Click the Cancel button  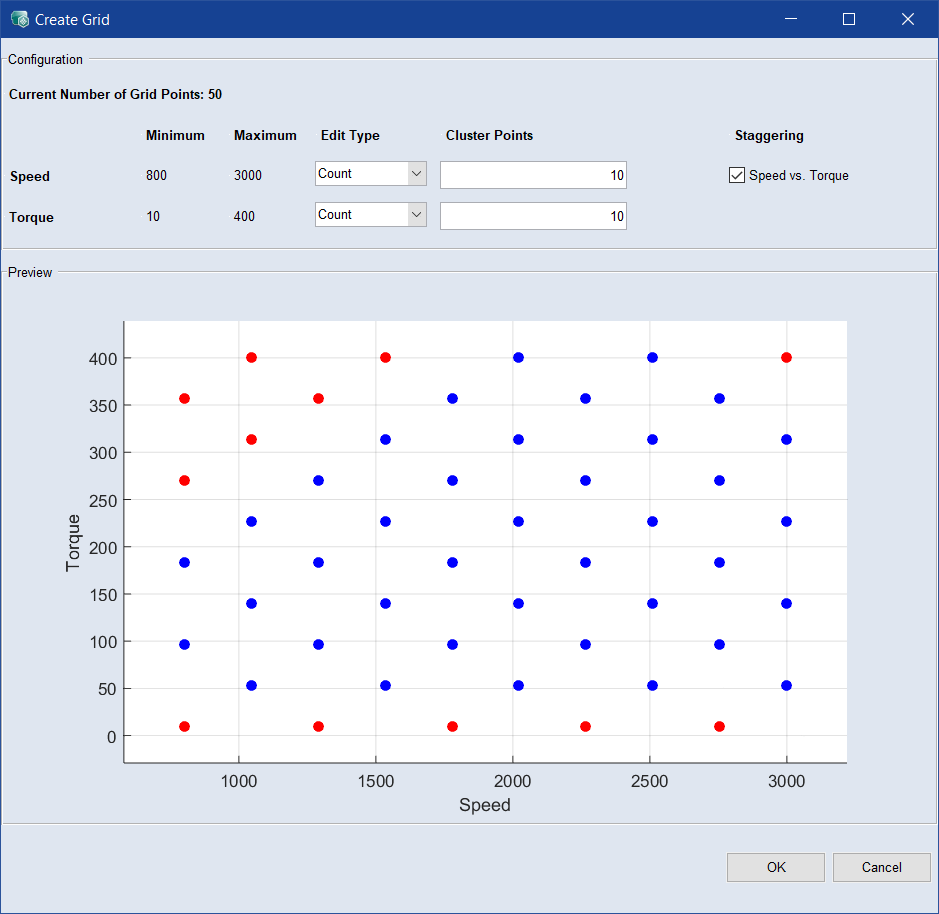click(881, 867)
